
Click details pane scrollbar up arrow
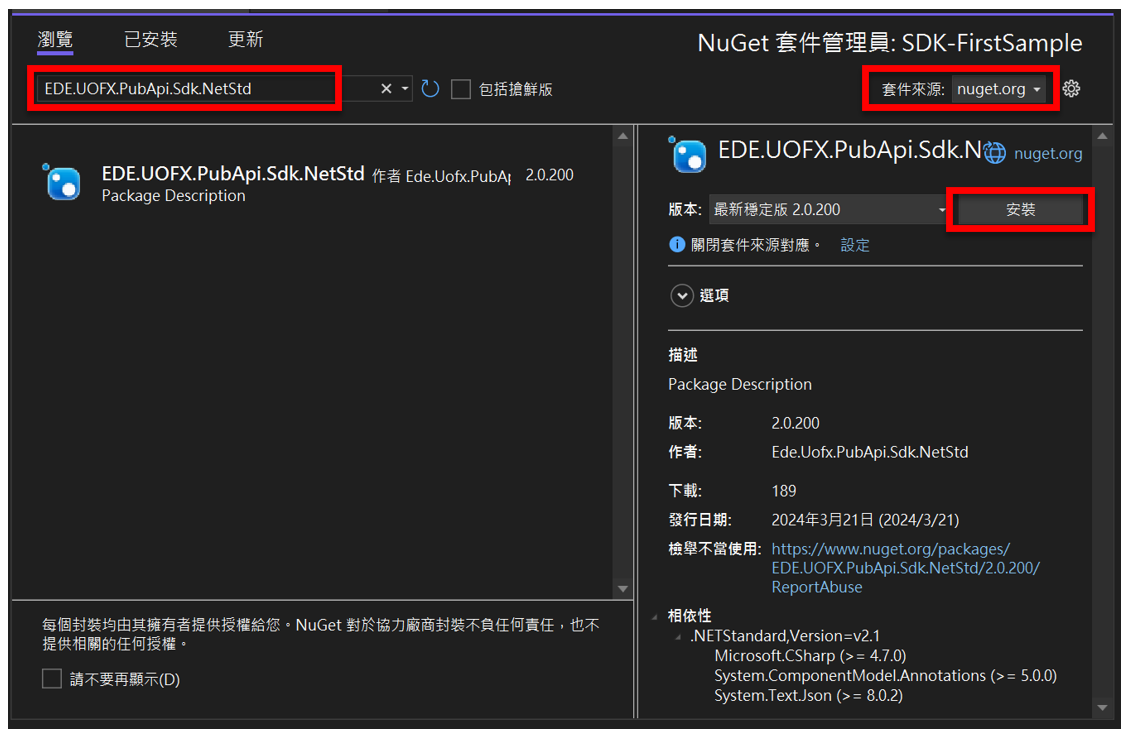1102,136
